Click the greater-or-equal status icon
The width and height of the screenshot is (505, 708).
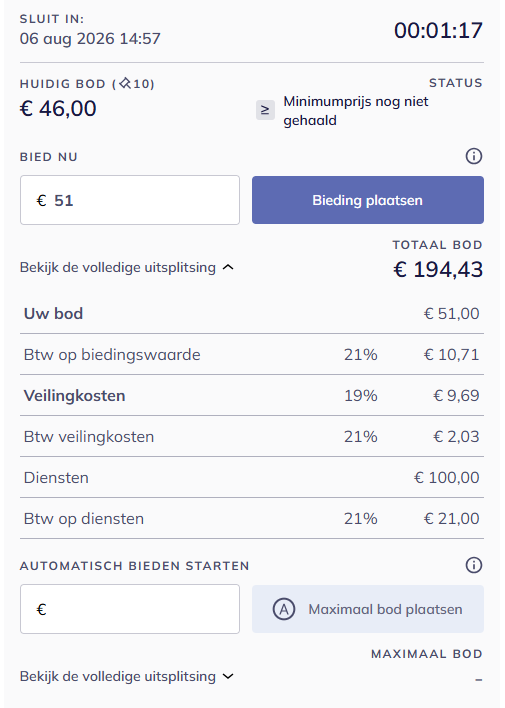(265, 110)
